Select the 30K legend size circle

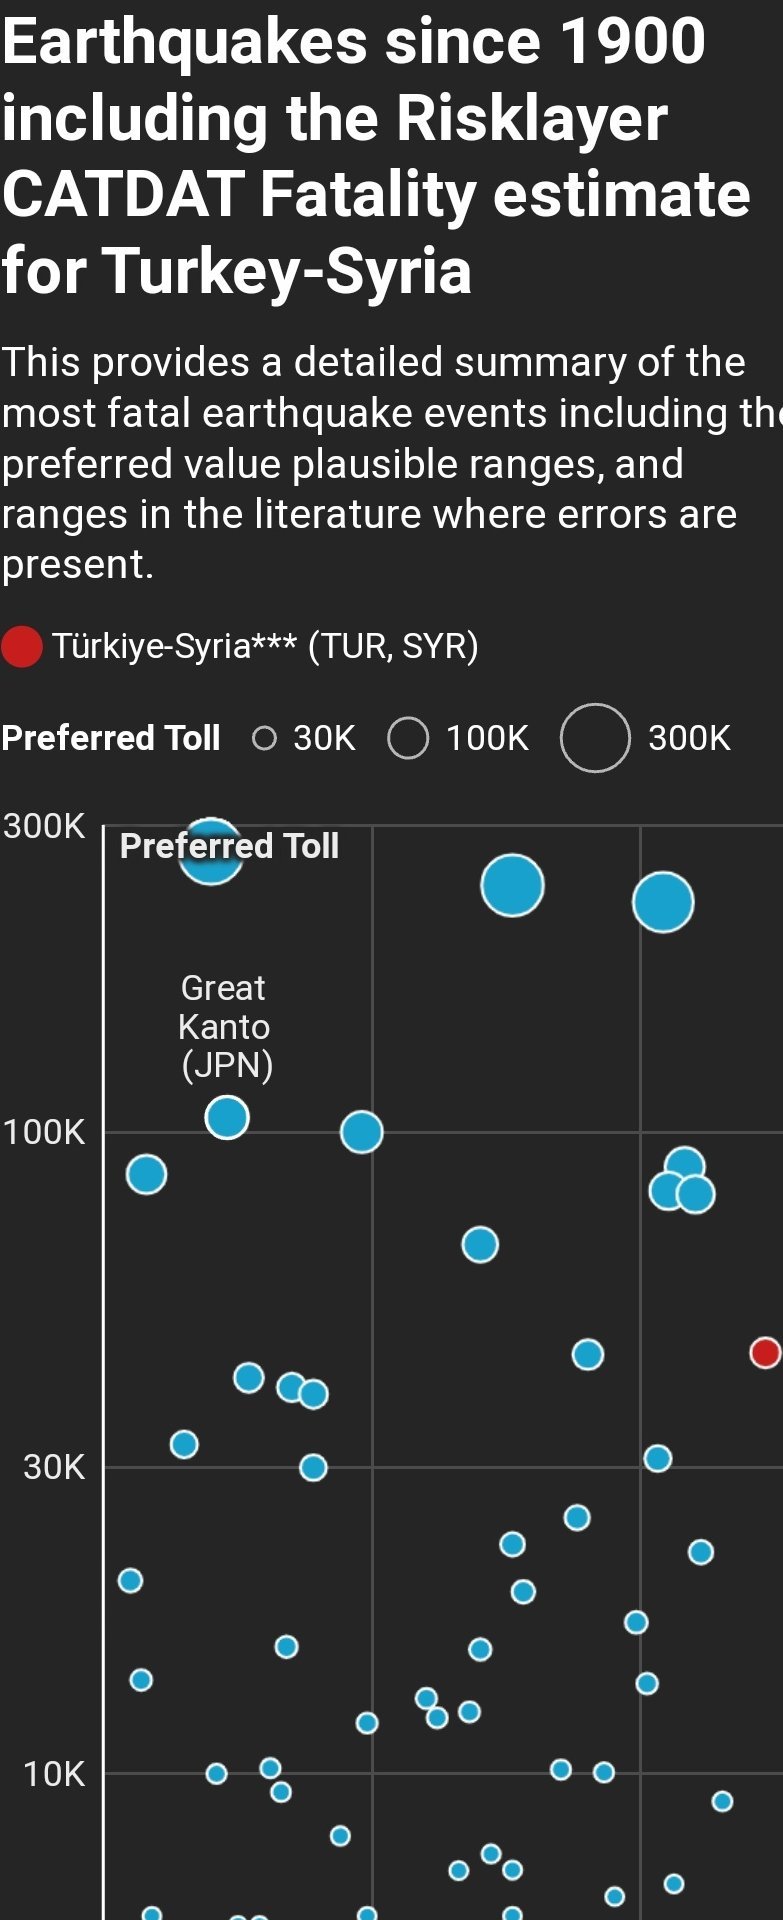coord(264,738)
